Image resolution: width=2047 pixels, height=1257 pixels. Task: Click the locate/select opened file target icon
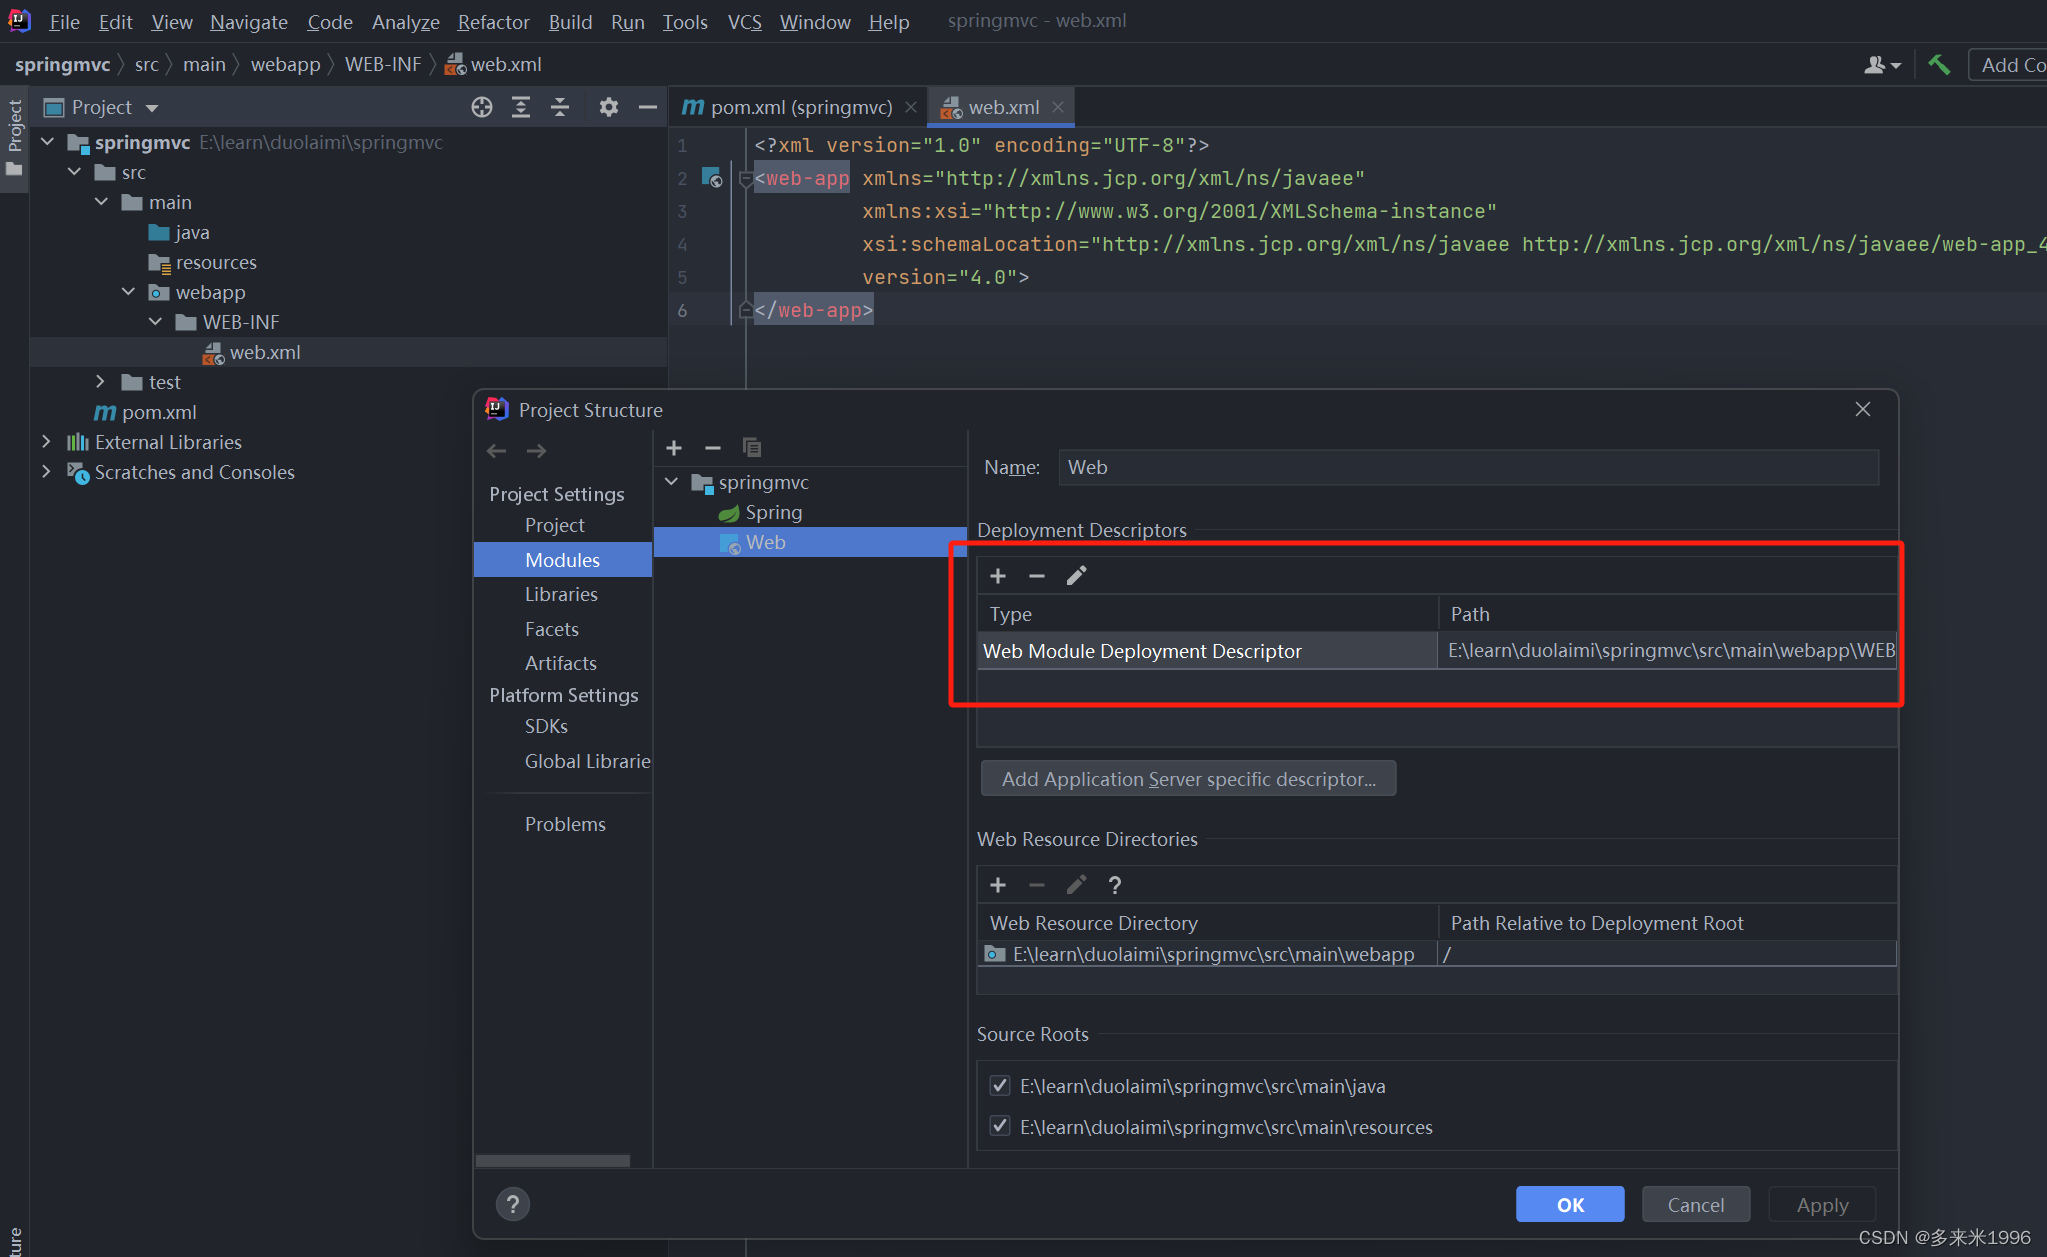482,107
